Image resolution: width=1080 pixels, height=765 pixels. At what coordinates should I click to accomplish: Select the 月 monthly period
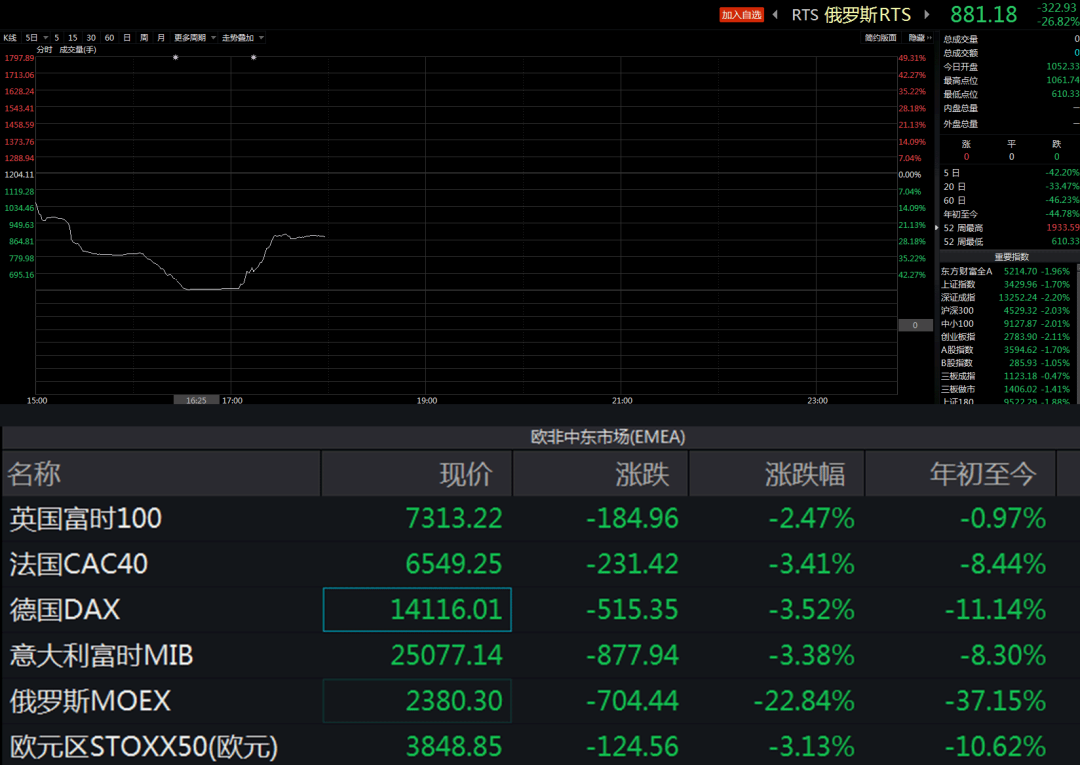click(160, 38)
